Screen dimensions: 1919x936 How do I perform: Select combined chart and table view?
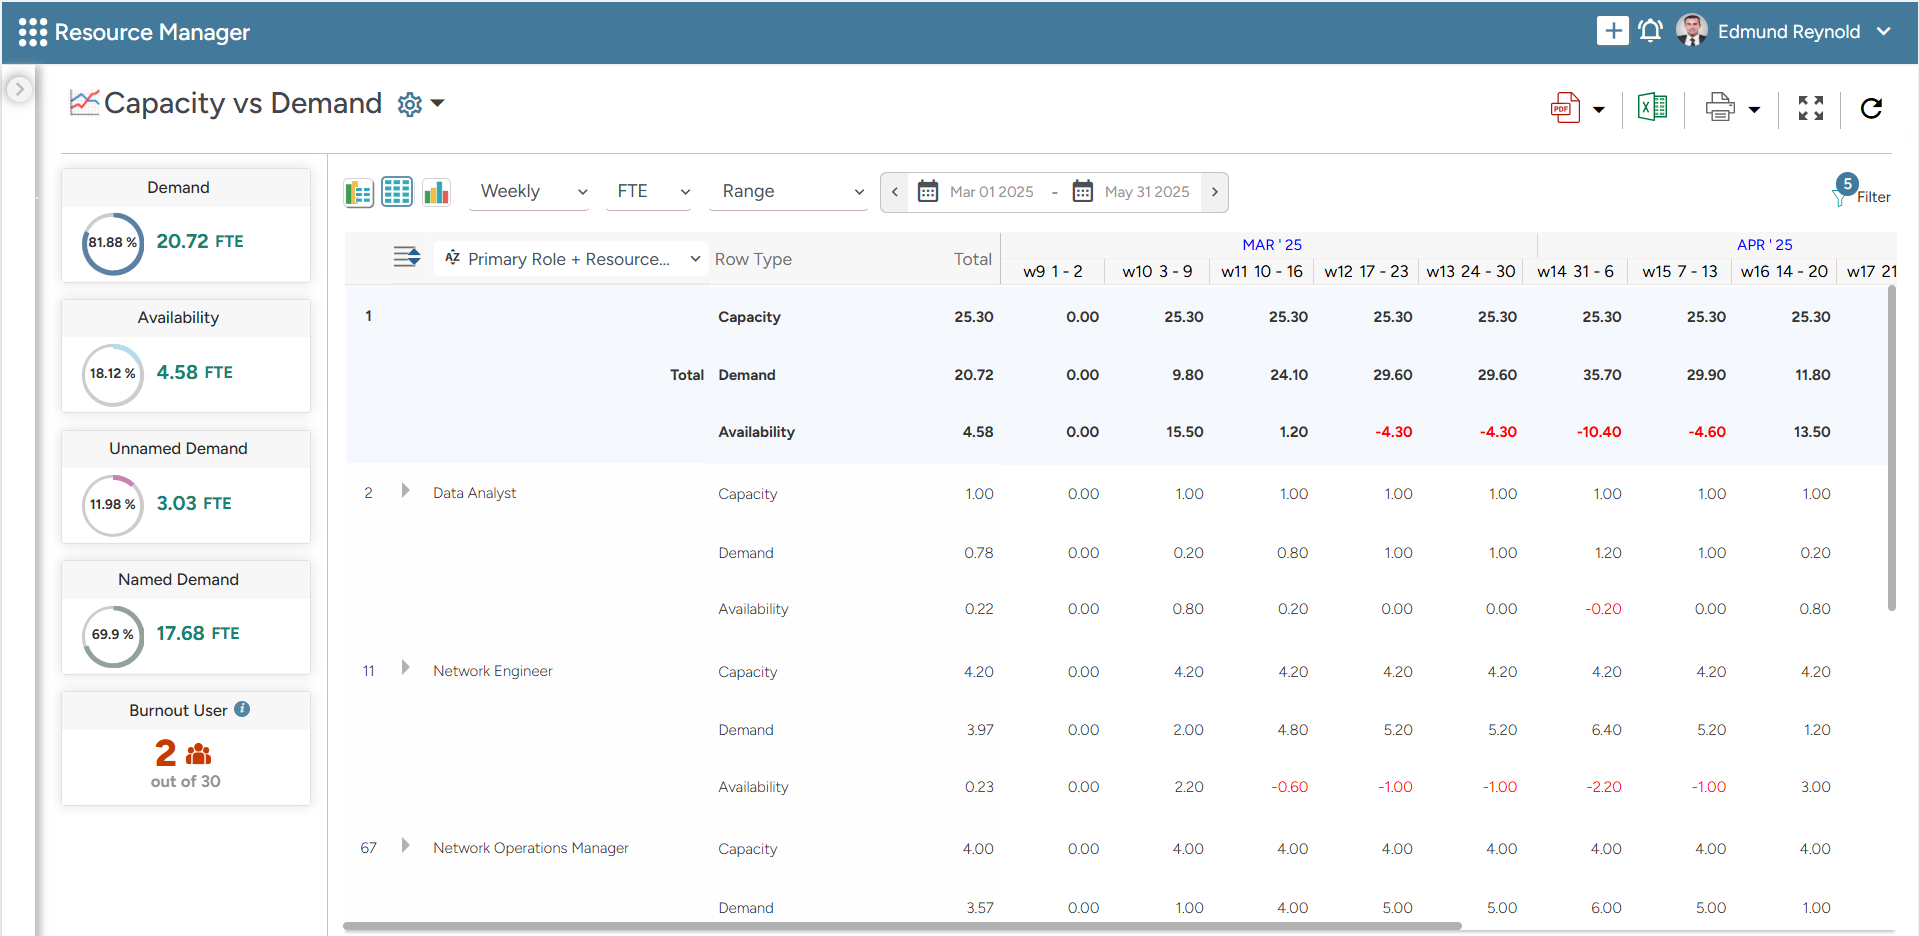click(x=358, y=192)
